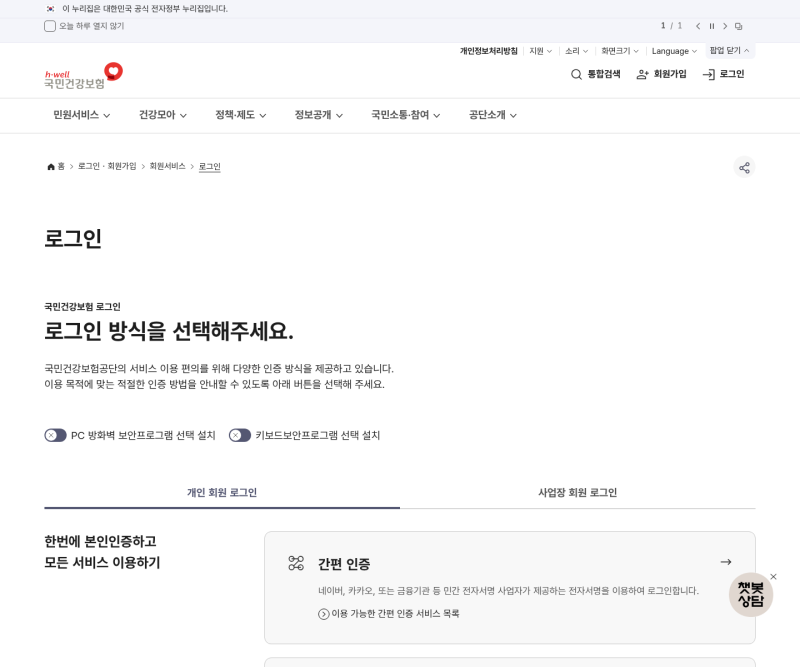Click the NHIS h-well logo

84,76
